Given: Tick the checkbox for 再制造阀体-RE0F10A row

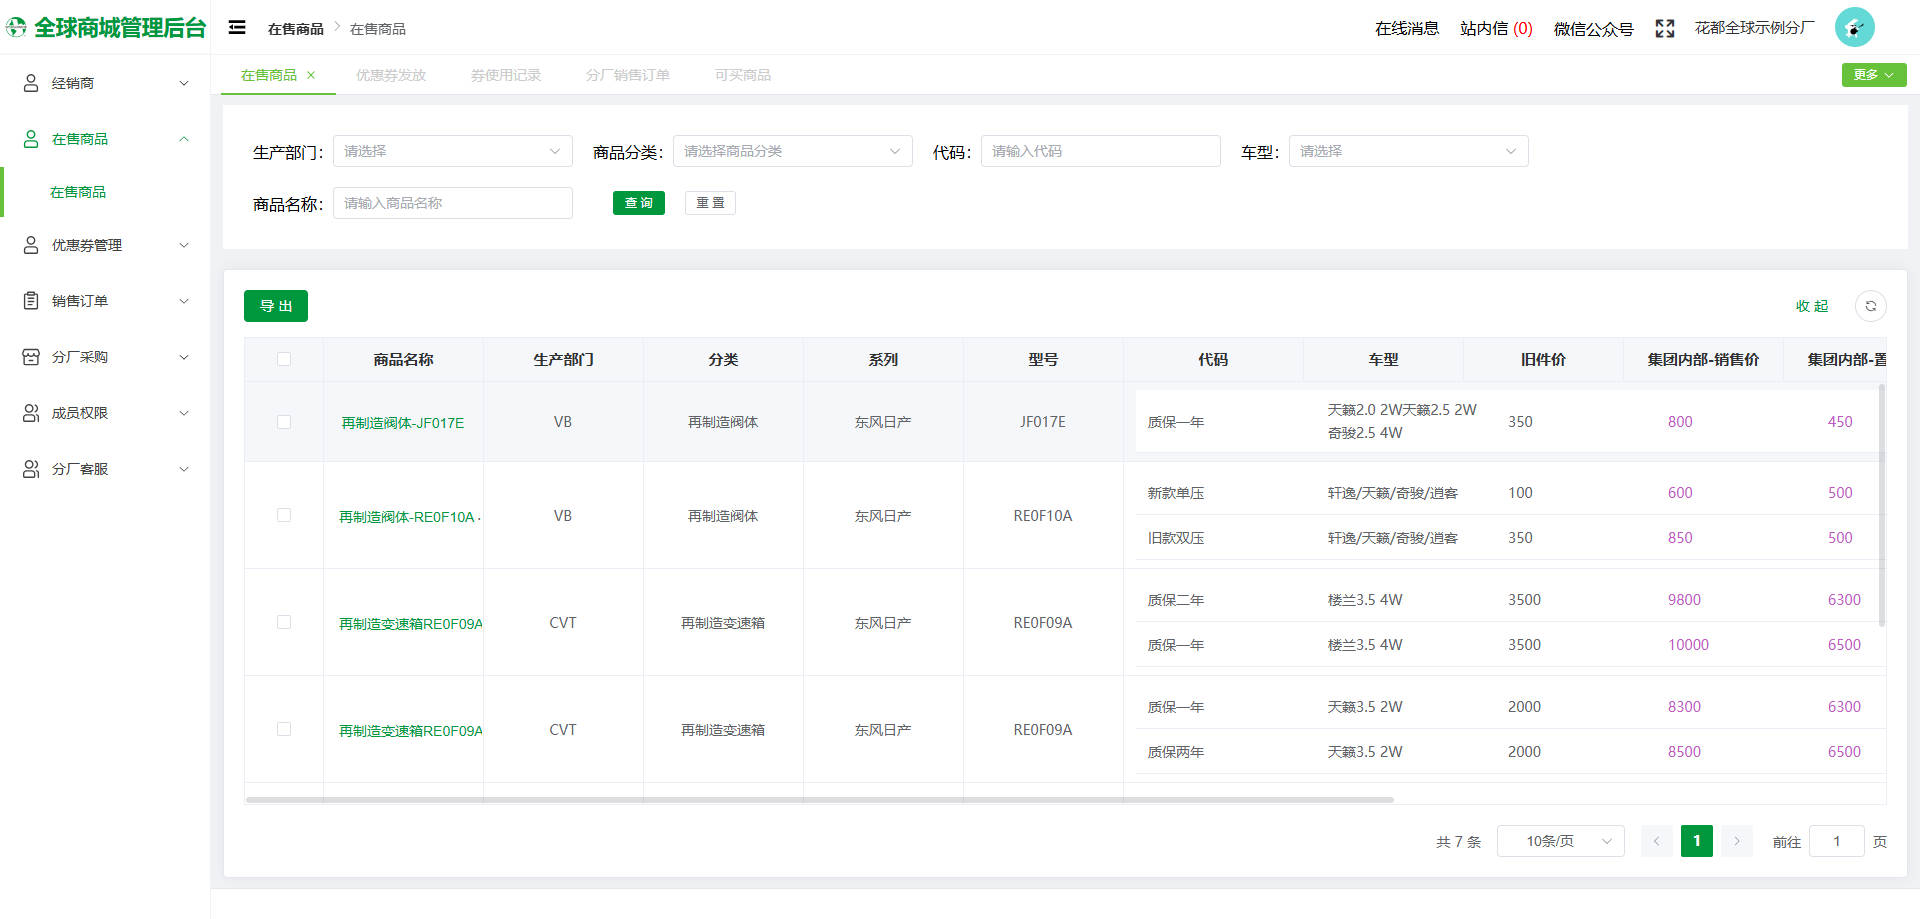Looking at the screenshot, I should [x=284, y=515].
